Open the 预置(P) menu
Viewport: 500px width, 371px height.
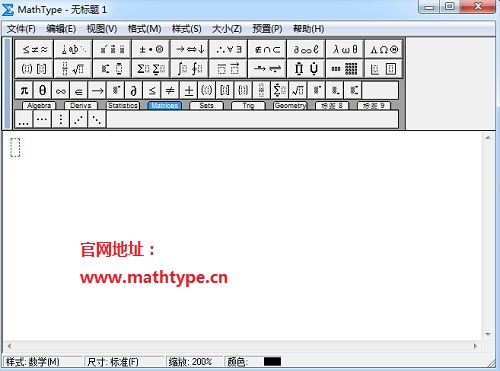(x=267, y=29)
